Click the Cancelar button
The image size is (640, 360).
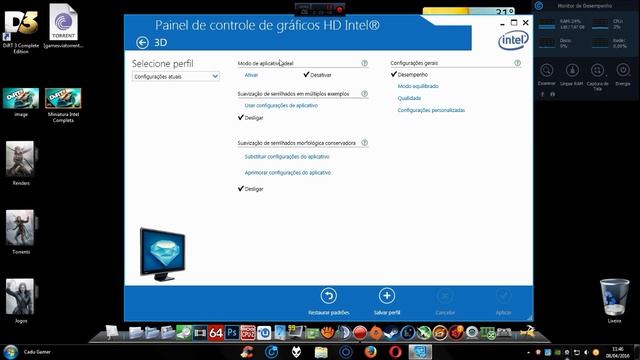(445, 302)
